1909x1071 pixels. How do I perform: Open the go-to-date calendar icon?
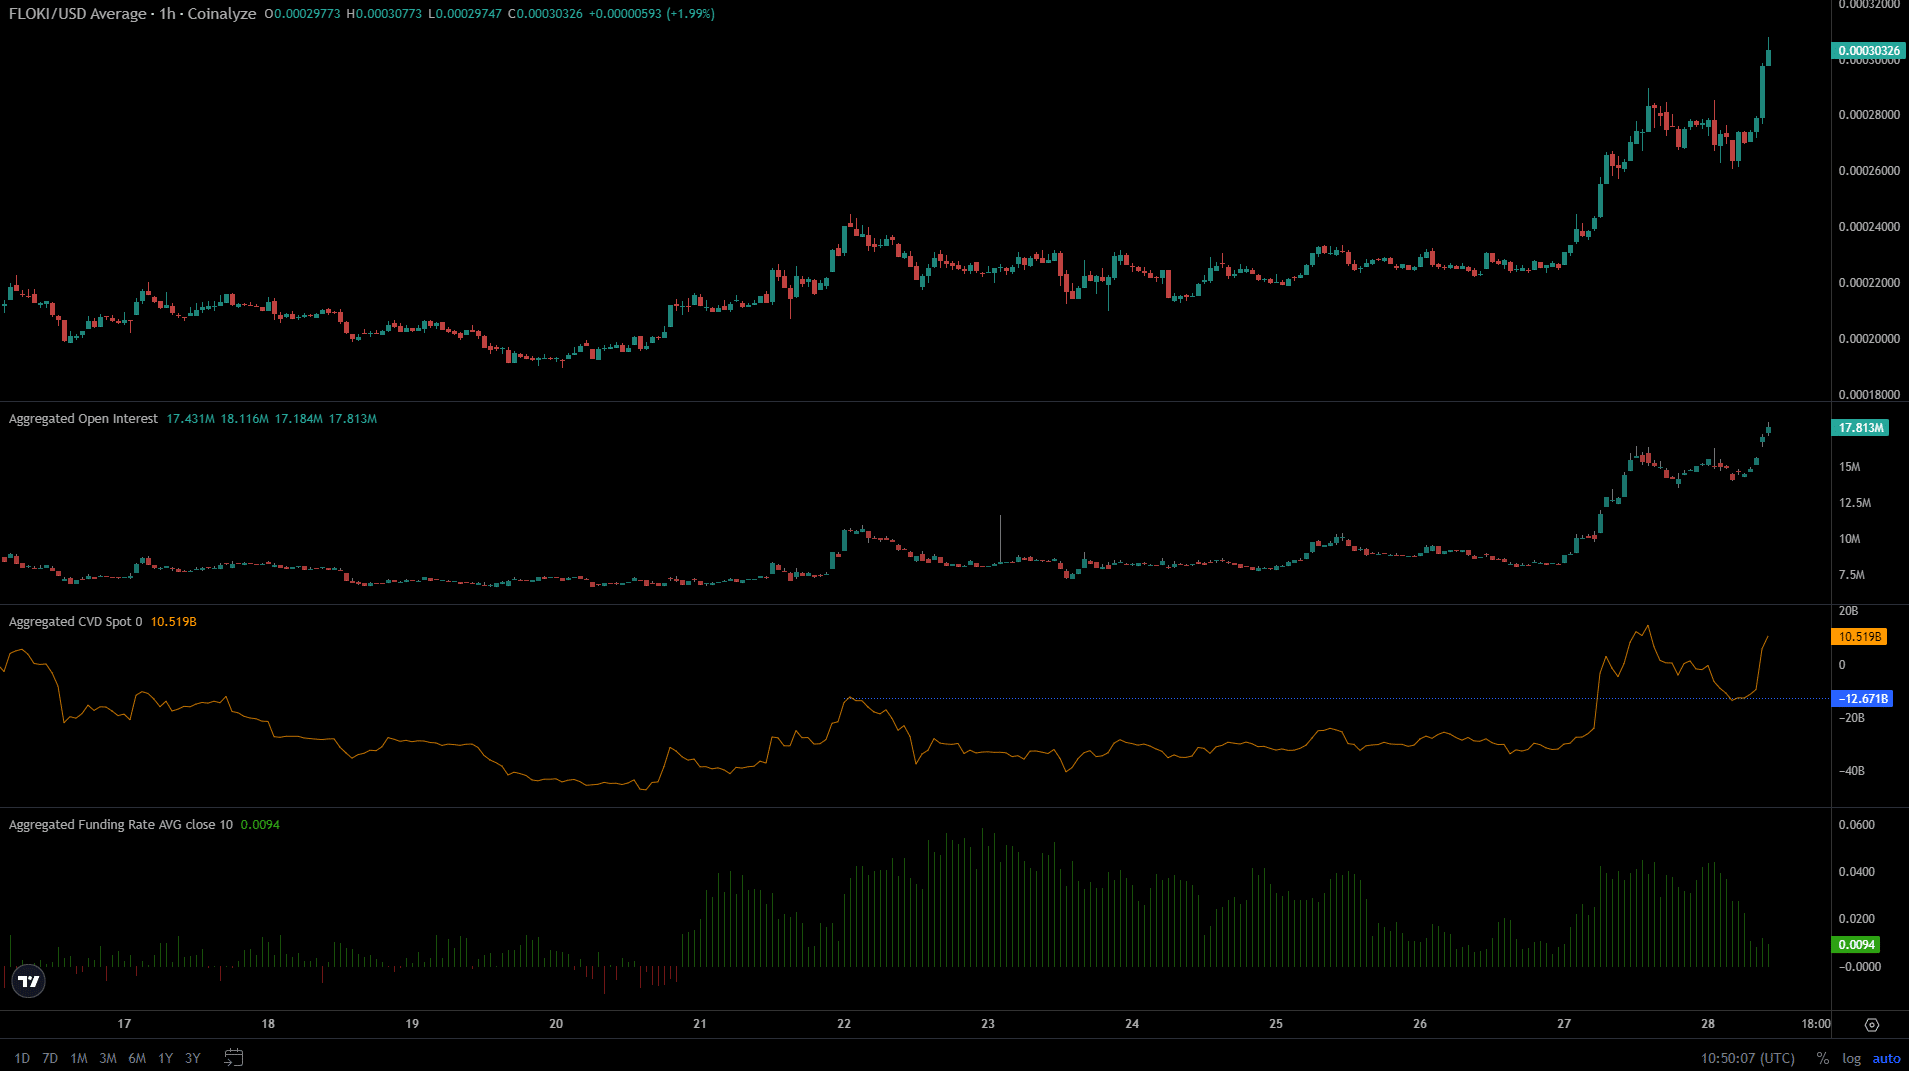pyautogui.click(x=233, y=1057)
